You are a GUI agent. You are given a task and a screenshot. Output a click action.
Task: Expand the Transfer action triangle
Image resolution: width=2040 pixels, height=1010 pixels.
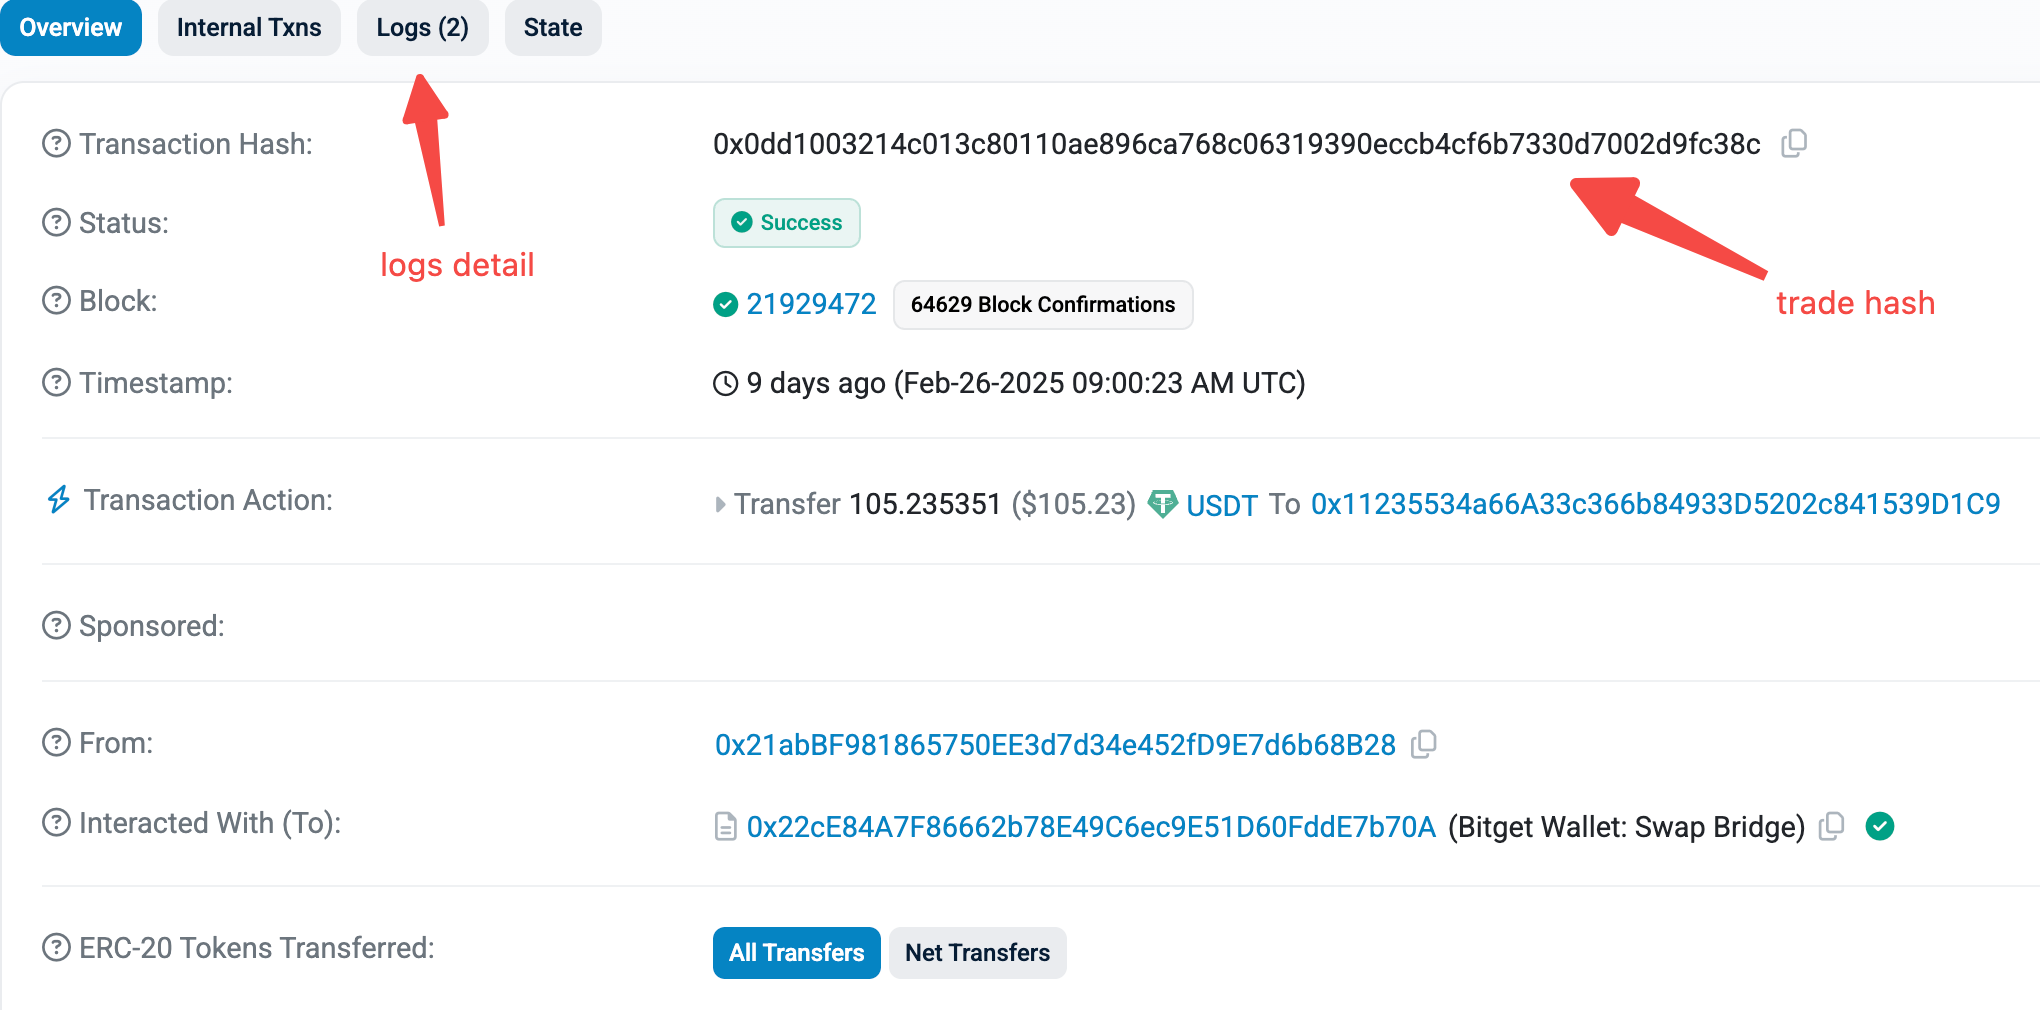[720, 504]
